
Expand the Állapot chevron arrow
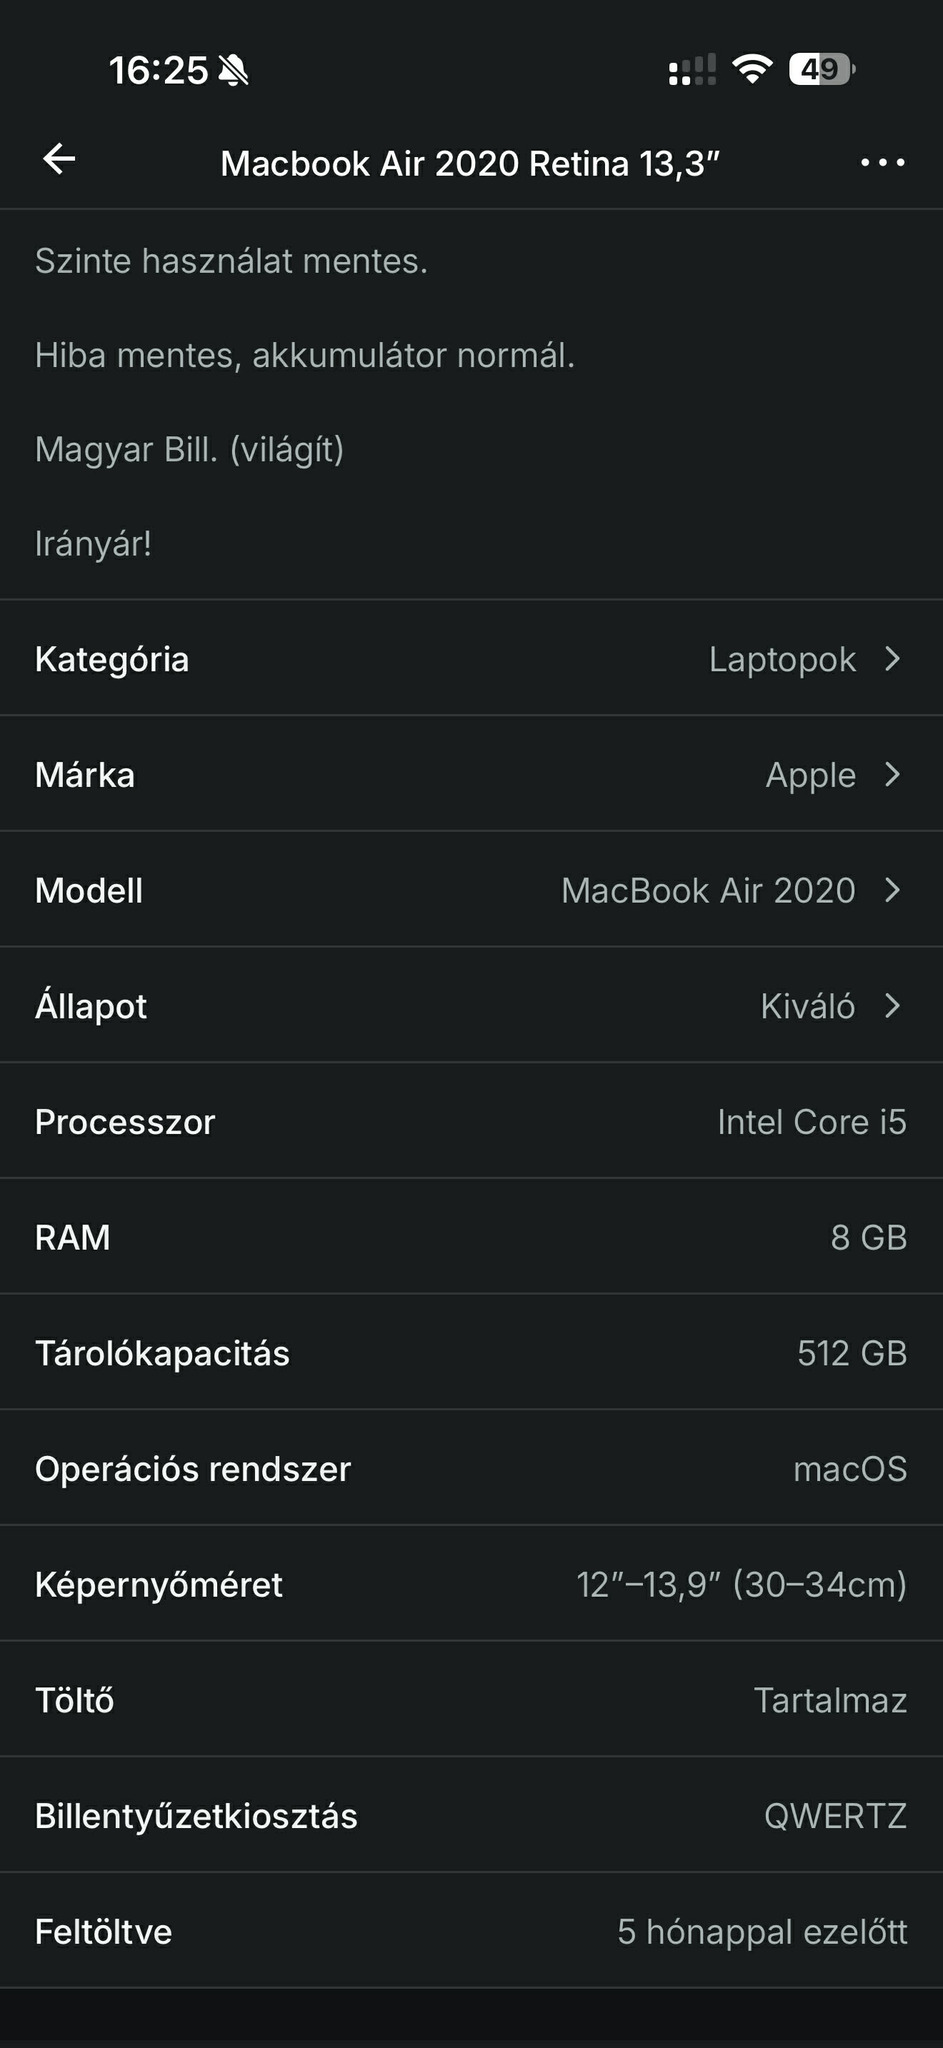tap(893, 1006)
